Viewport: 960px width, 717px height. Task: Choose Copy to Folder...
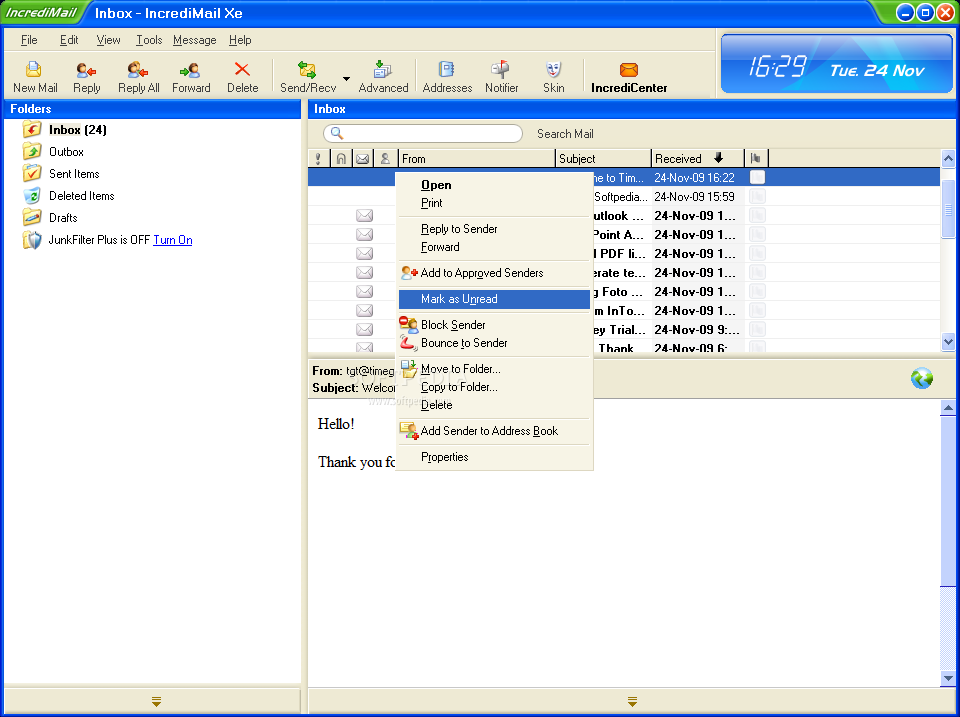(x=494, y=387)
